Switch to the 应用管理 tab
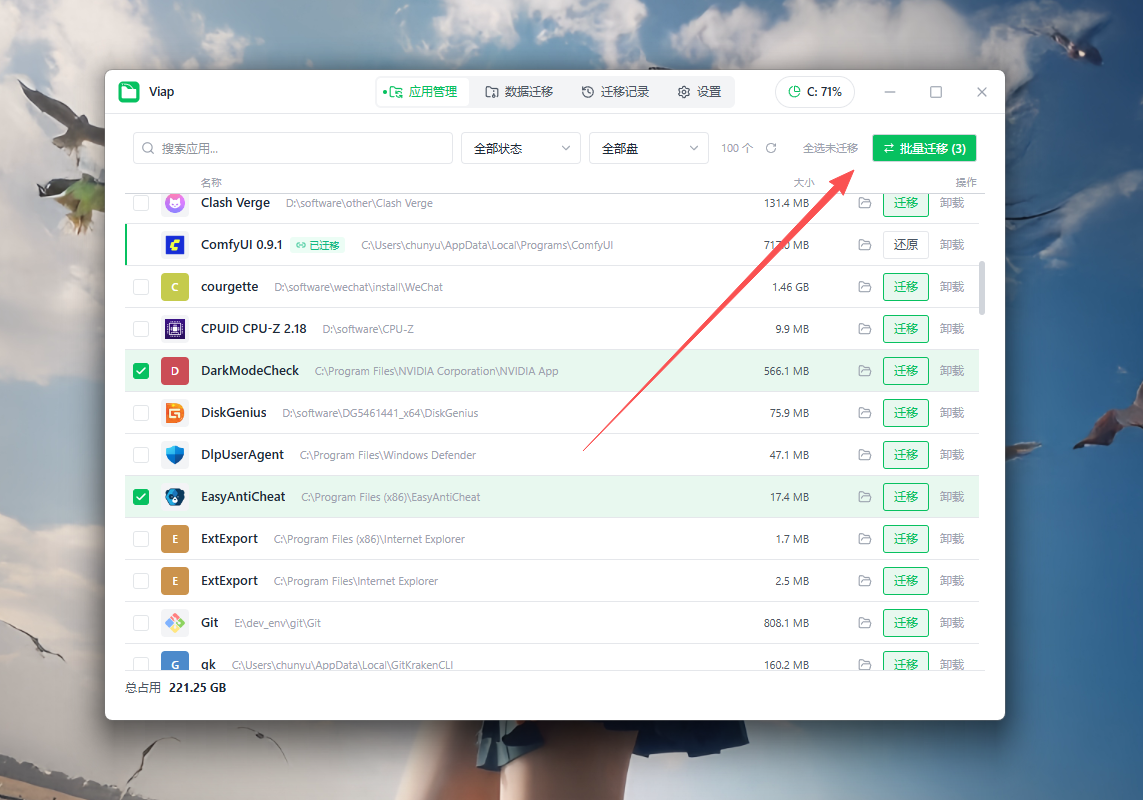Screen dimensions: 1143x800 tap(421, 92)
